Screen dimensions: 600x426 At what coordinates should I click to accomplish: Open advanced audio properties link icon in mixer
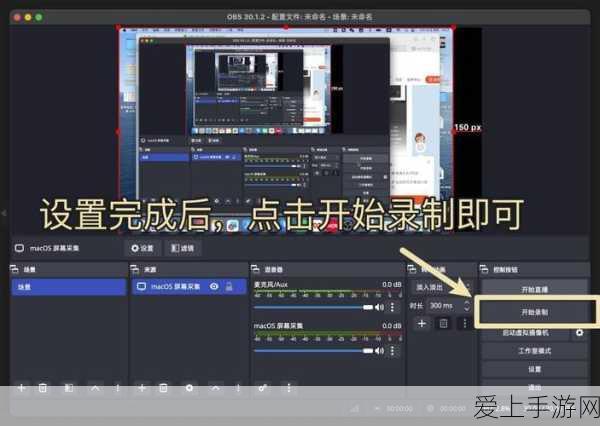pos(262,388)
